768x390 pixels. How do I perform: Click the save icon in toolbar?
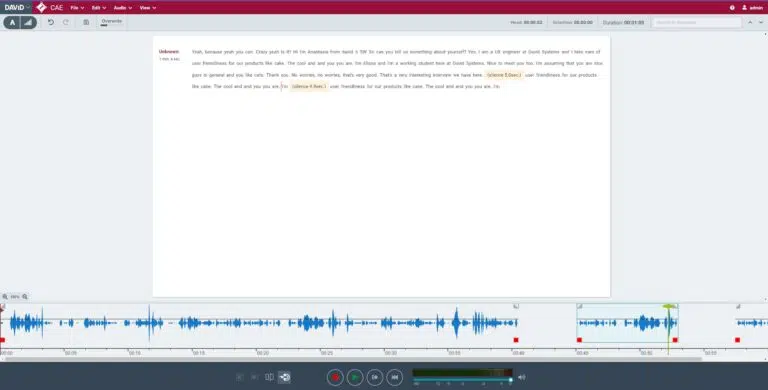click(x=86, y=22)
